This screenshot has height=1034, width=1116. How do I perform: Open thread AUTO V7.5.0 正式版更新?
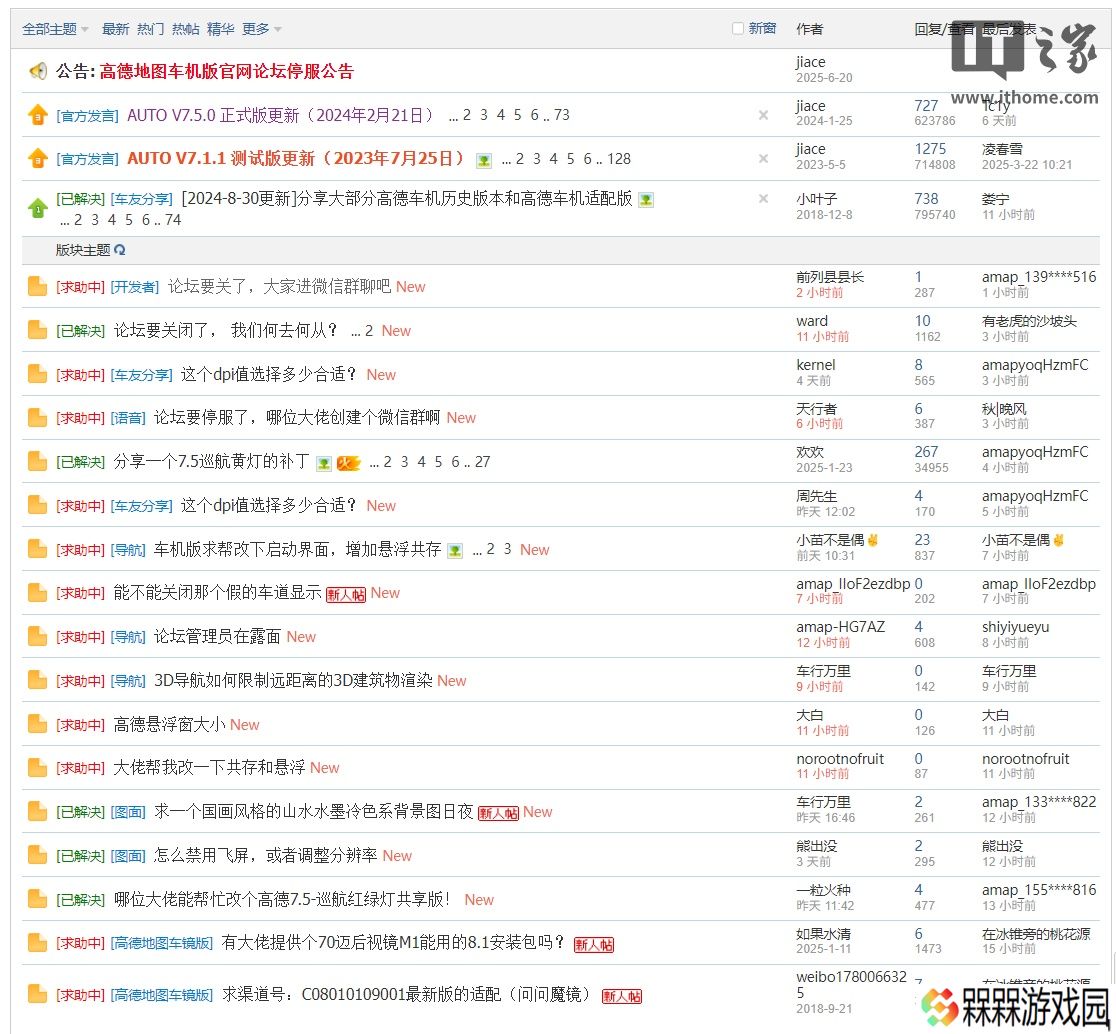click(x=280, y=115)
